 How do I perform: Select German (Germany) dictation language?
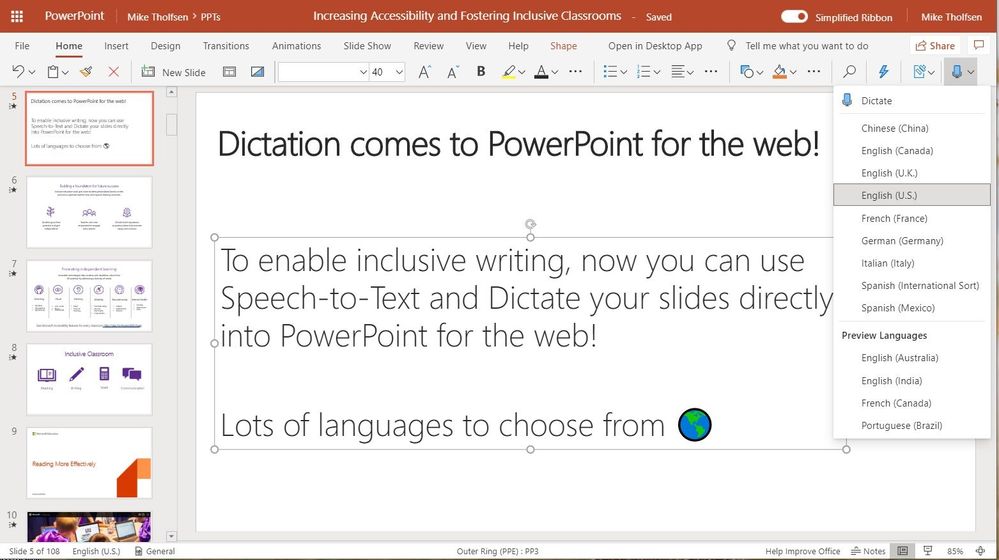(x=912, y=241)
